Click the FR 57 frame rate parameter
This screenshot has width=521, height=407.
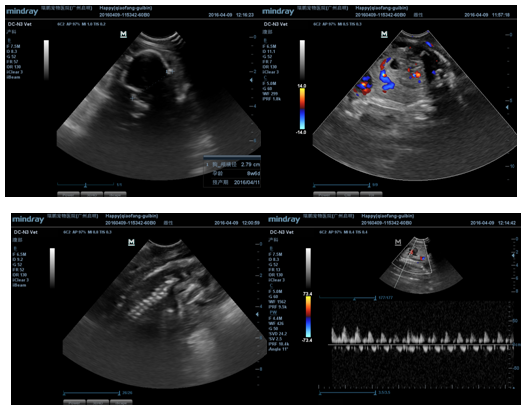coord(12,62)
